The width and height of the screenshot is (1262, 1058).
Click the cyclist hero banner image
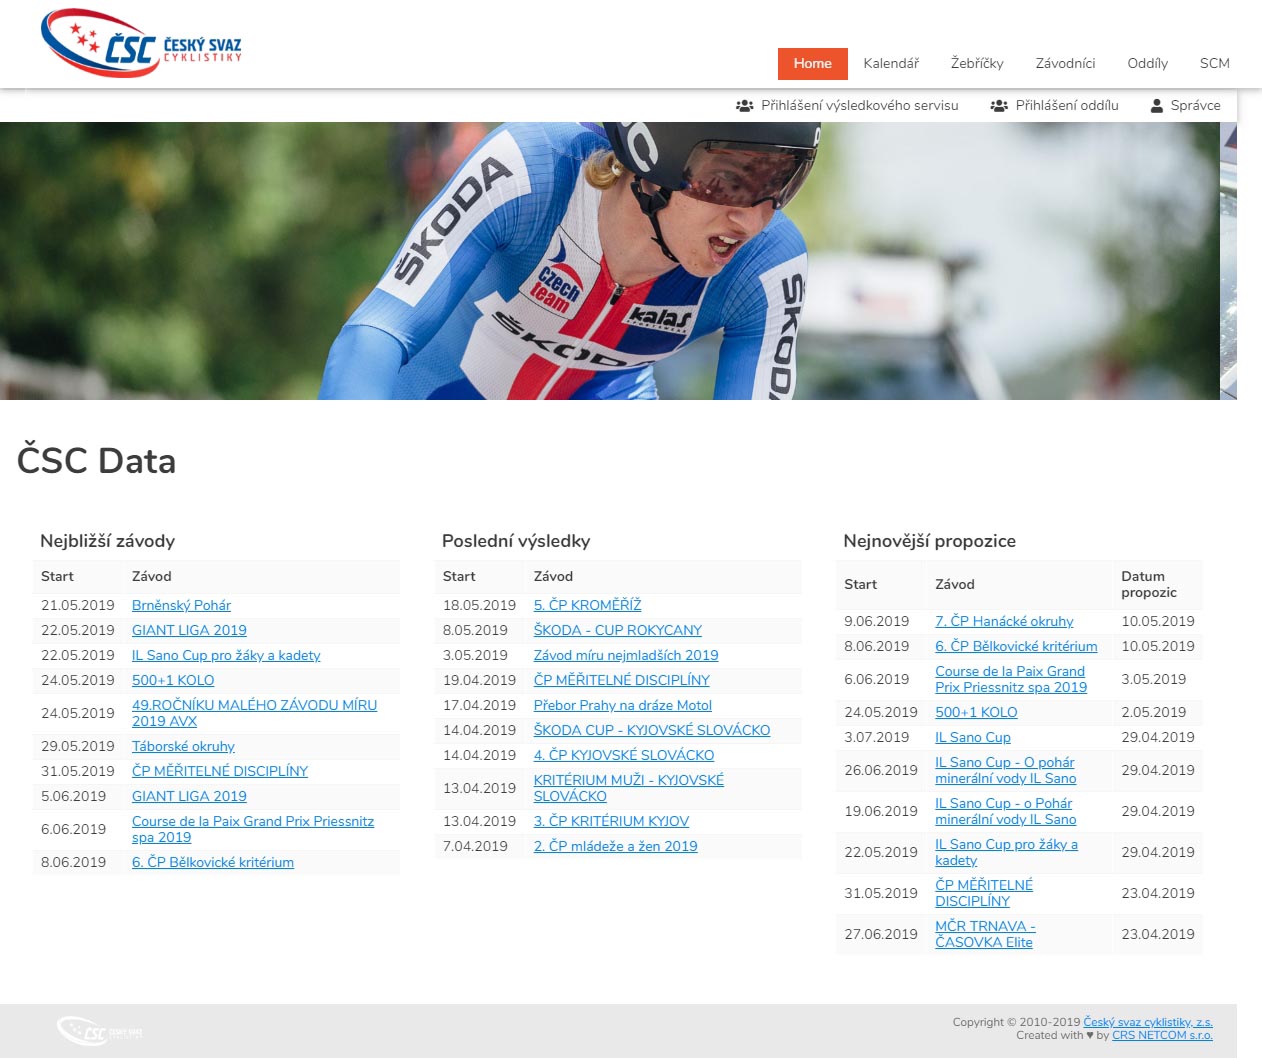(x=610, y=261)
